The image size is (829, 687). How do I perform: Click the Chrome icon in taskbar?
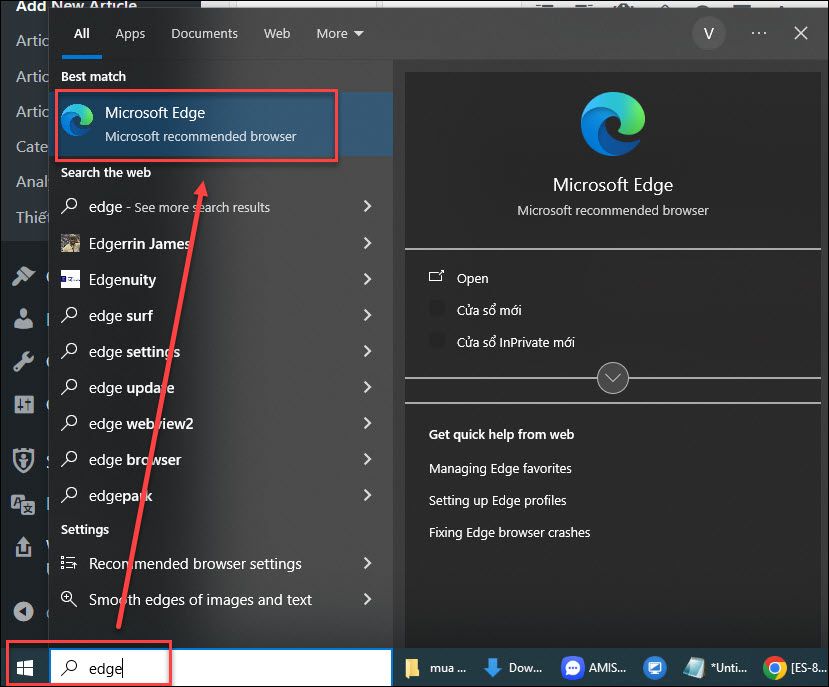774,667
